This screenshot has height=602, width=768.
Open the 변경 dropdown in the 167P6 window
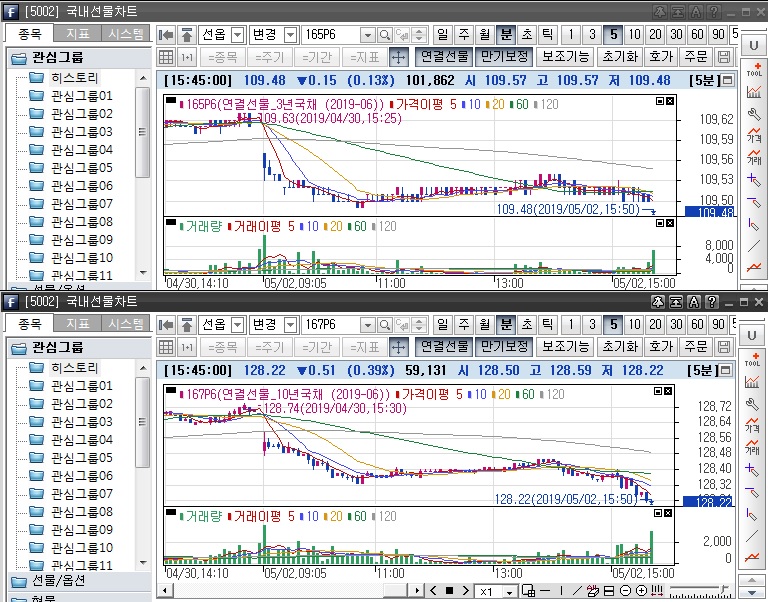pos(290,325)
